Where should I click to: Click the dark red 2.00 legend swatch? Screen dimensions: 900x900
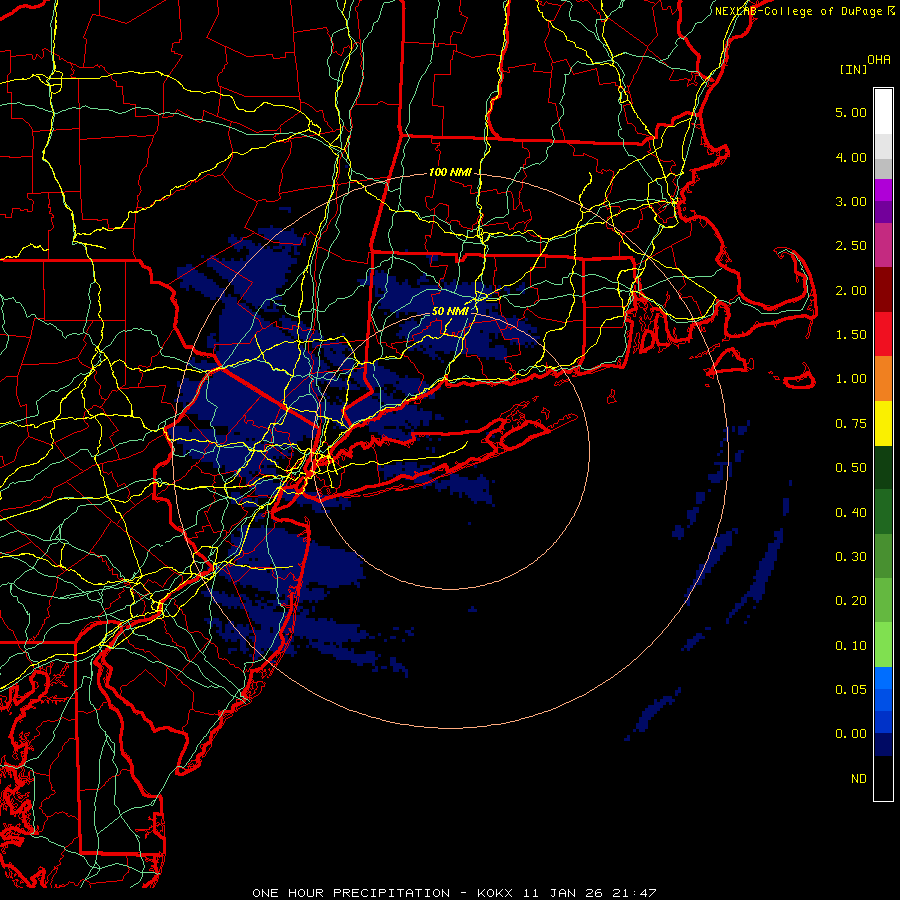tap(883, 290)
